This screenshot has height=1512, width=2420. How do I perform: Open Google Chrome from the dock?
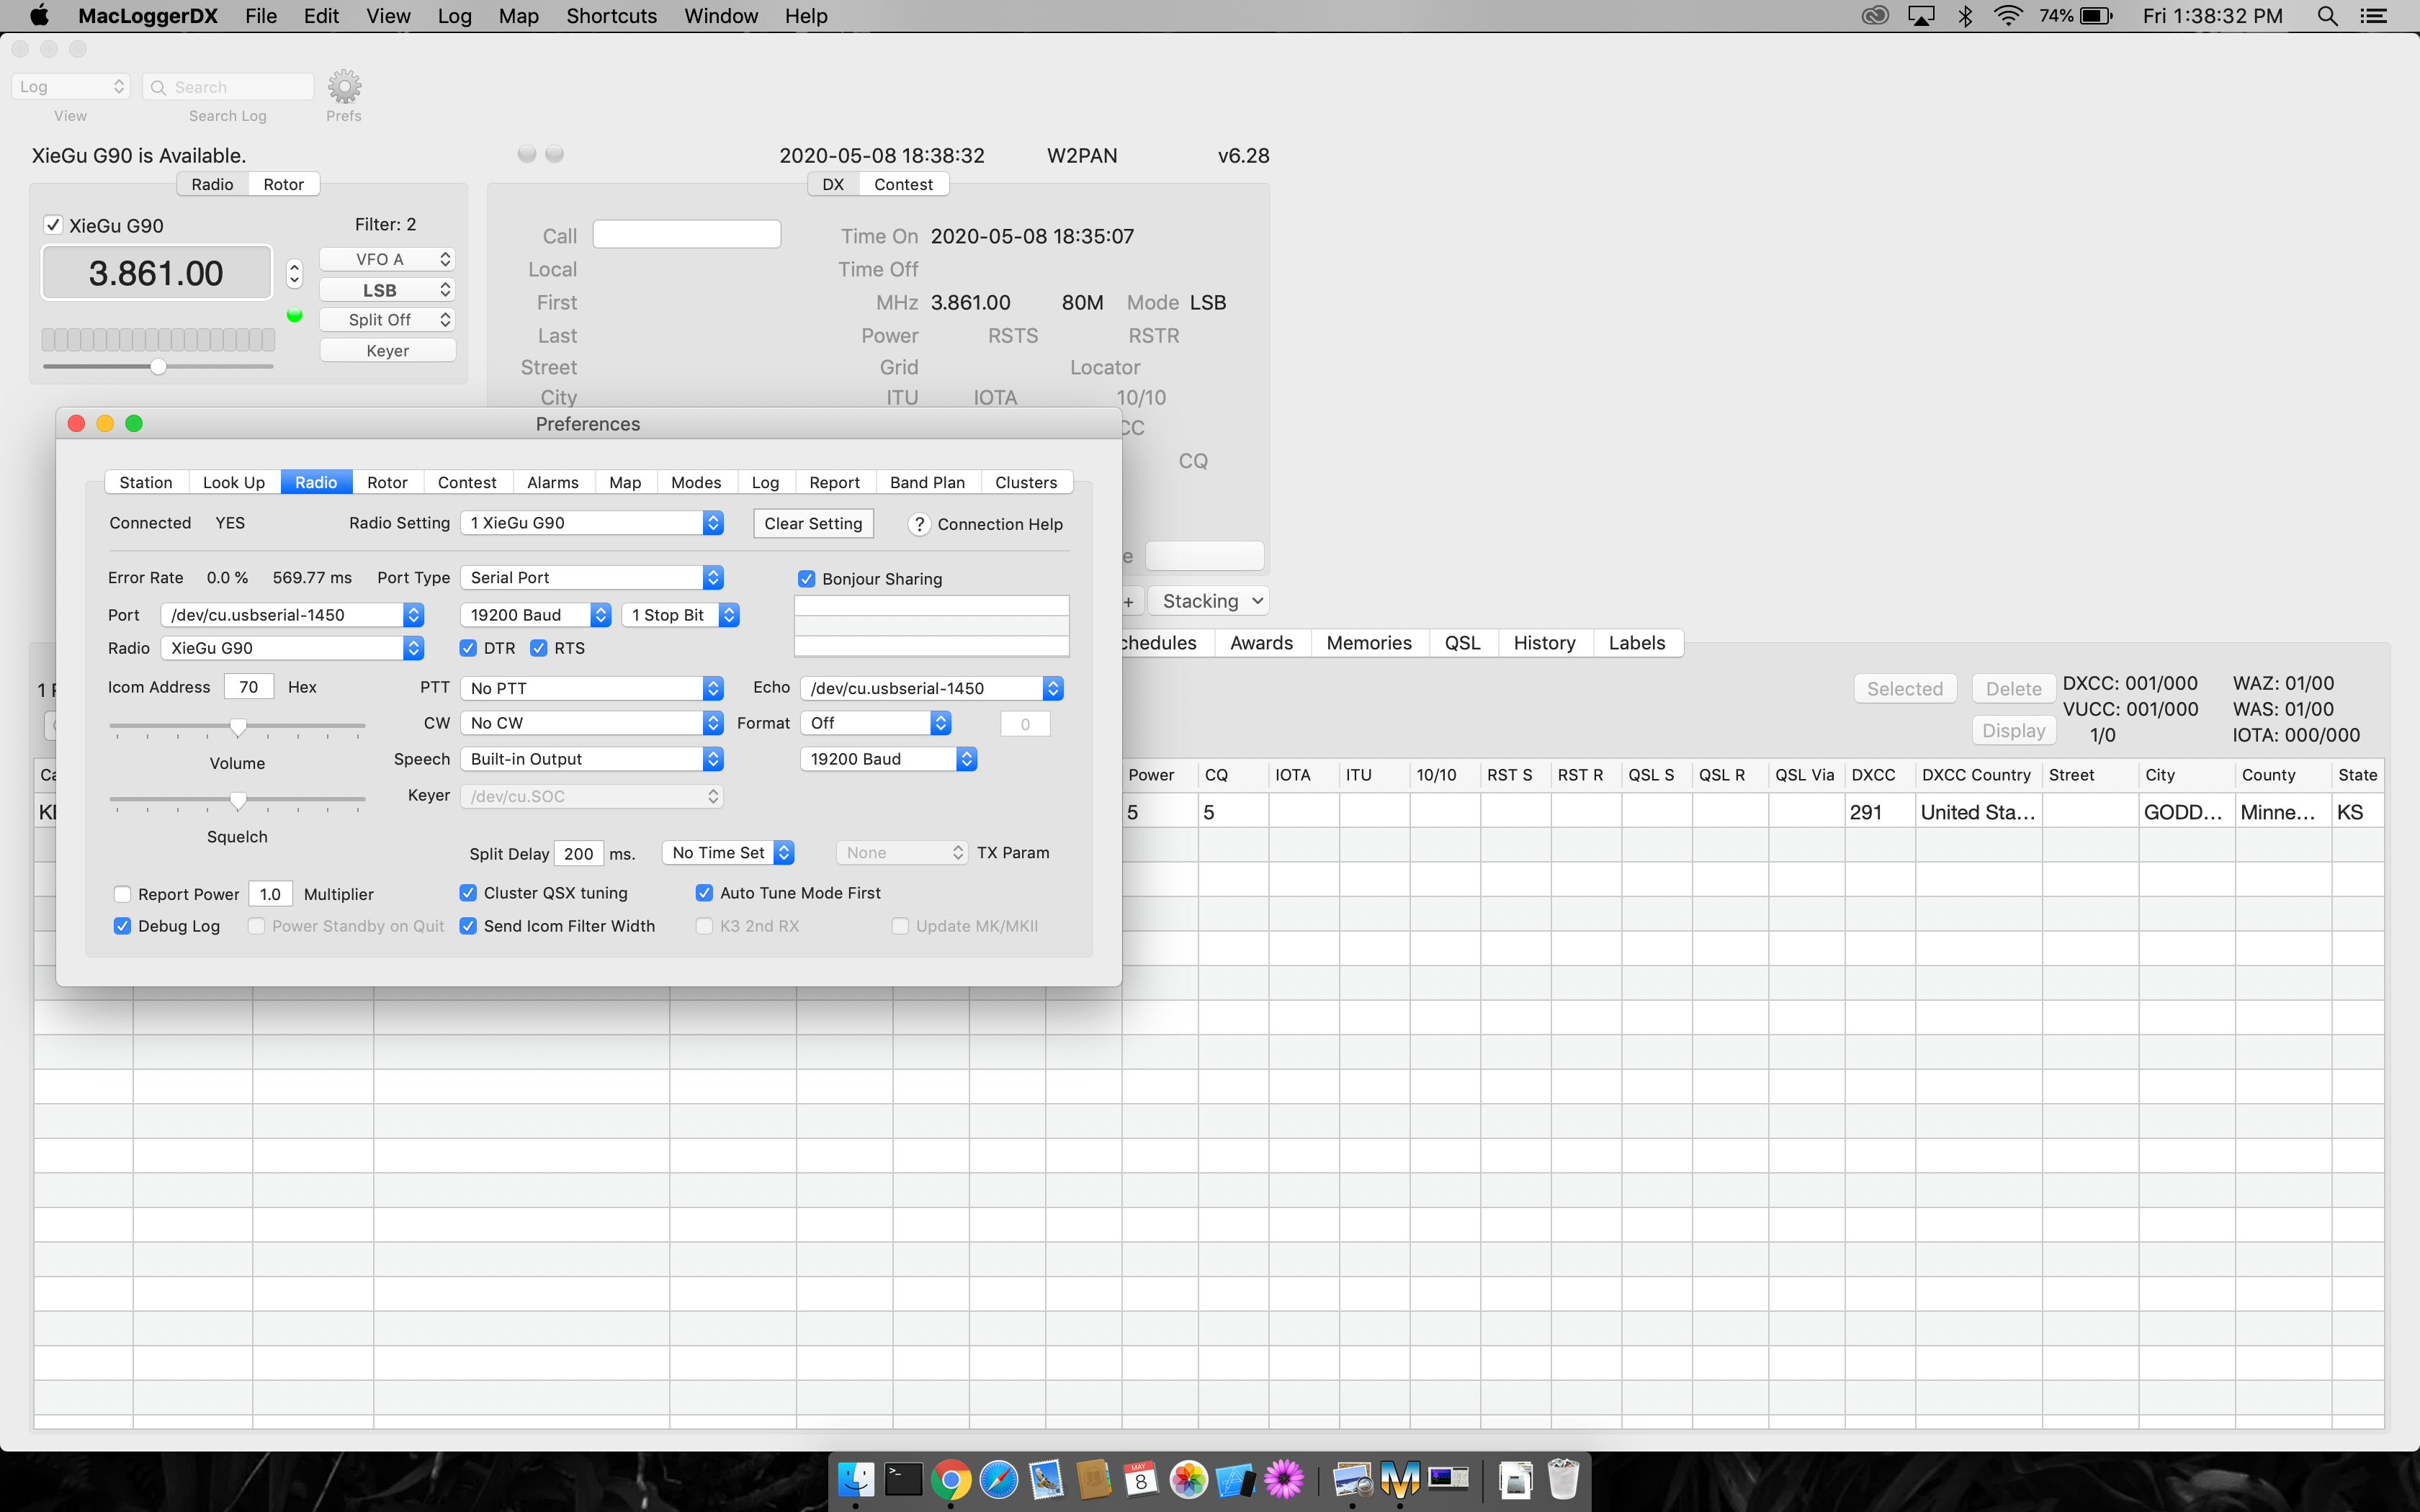pos(951,1479)
